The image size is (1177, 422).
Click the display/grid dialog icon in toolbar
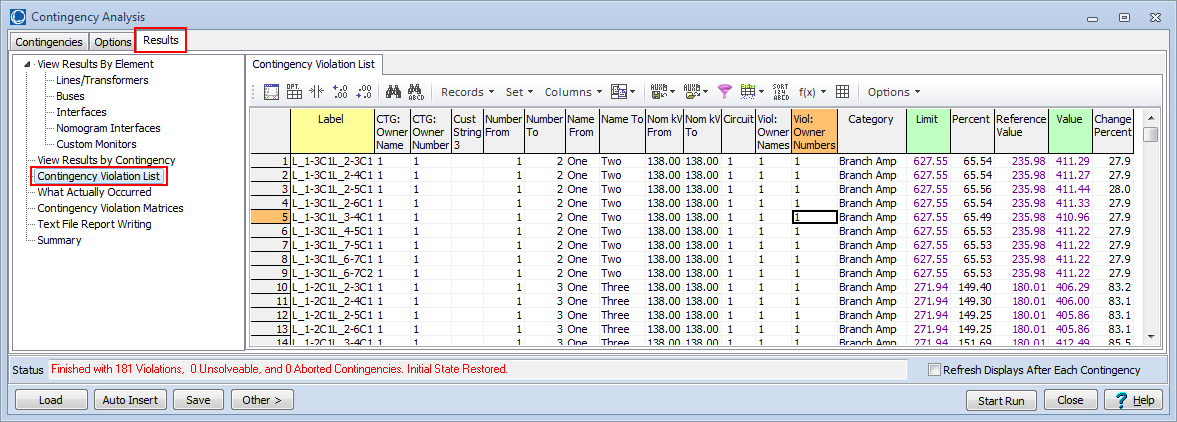(x=272, y=92)
